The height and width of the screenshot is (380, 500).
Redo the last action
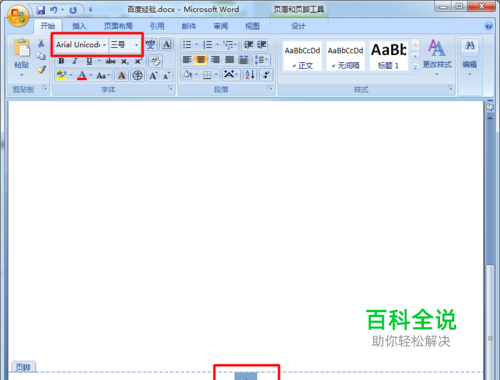click(73, 10)
